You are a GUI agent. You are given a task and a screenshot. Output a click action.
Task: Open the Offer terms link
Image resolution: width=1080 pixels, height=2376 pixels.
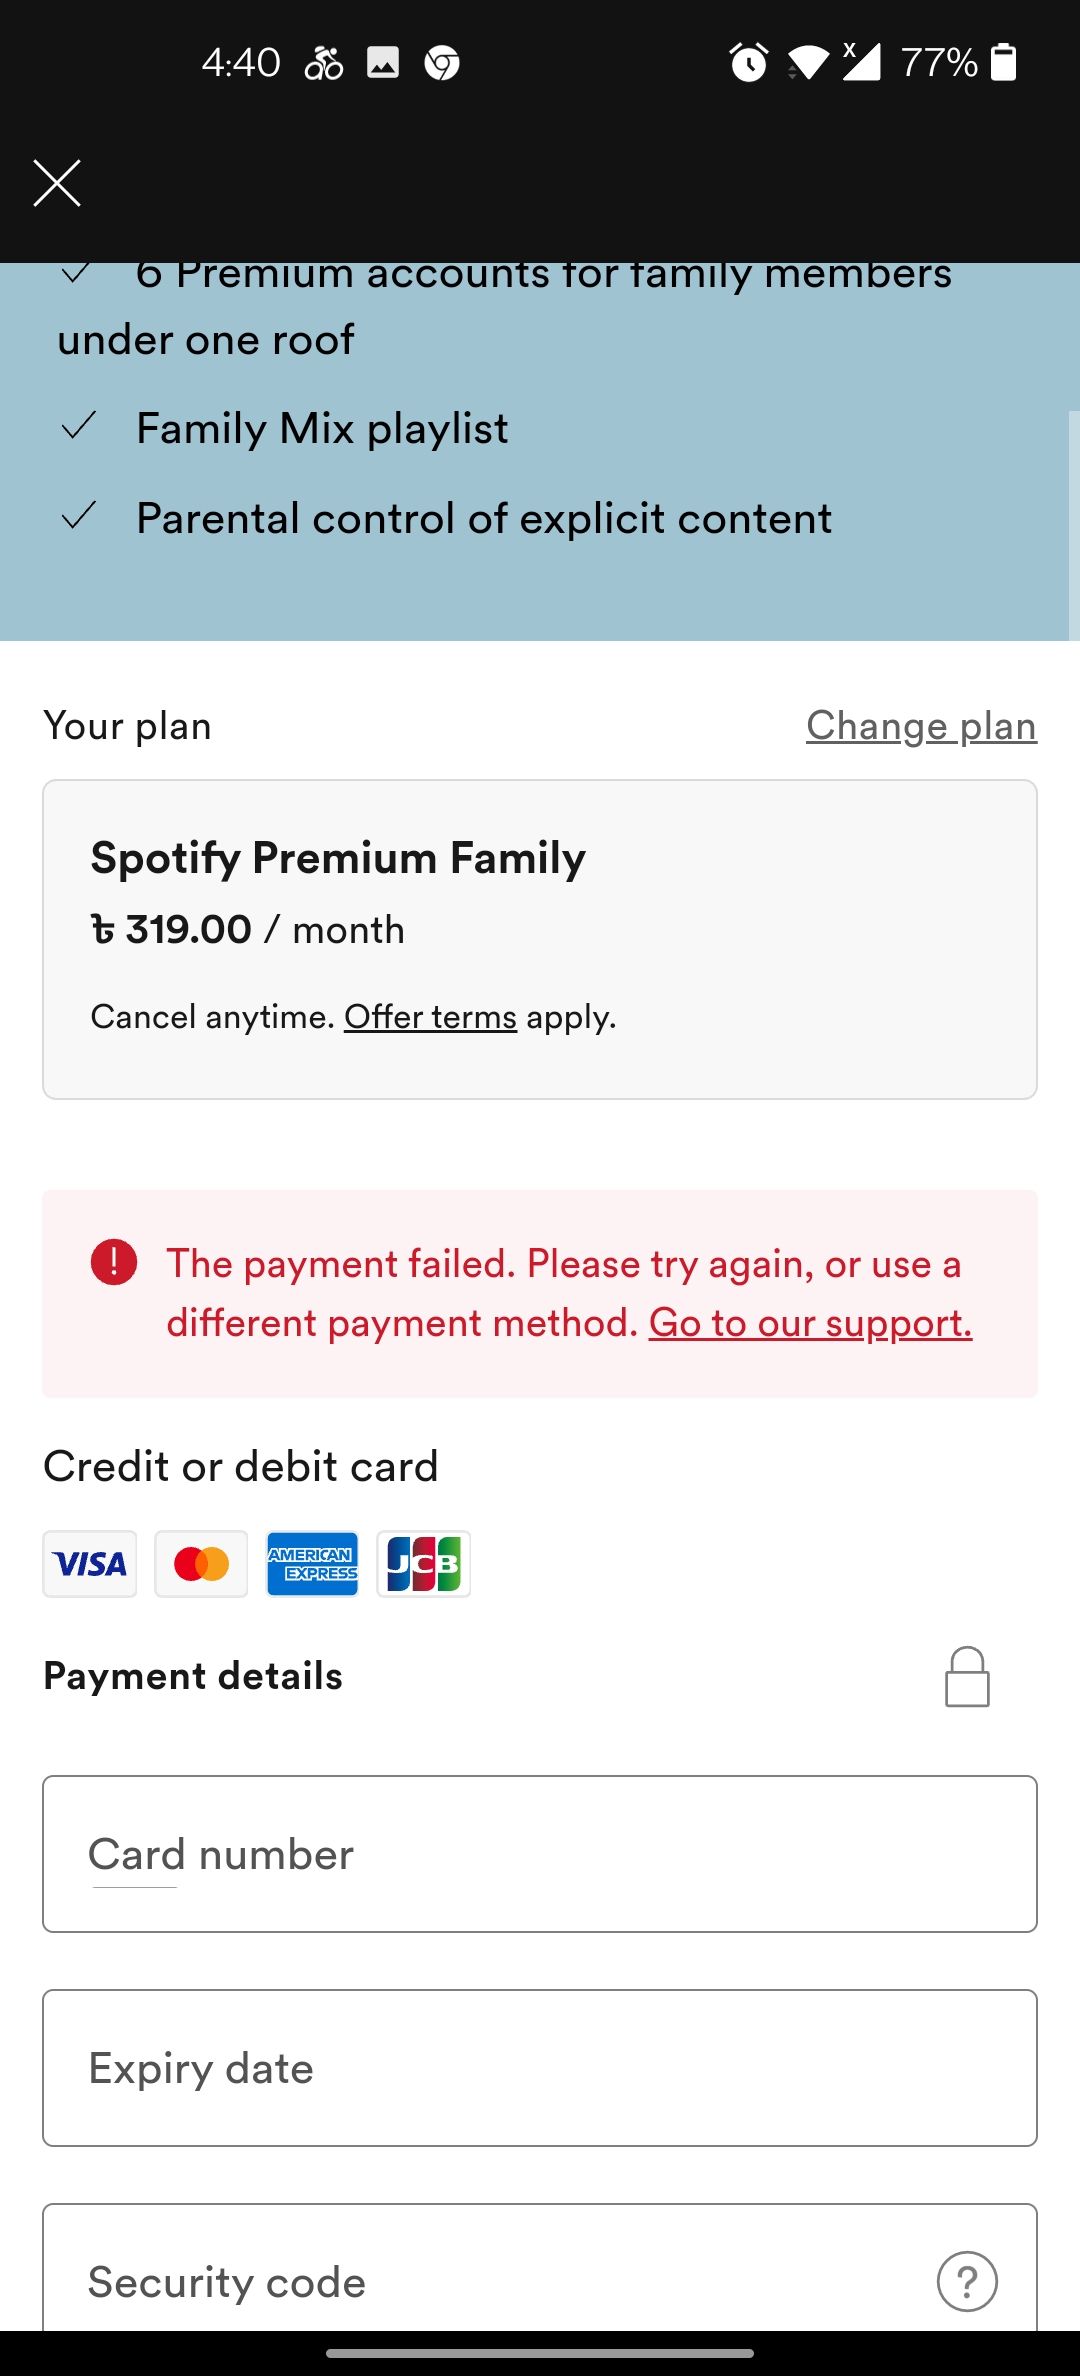tap(430, 1017)
